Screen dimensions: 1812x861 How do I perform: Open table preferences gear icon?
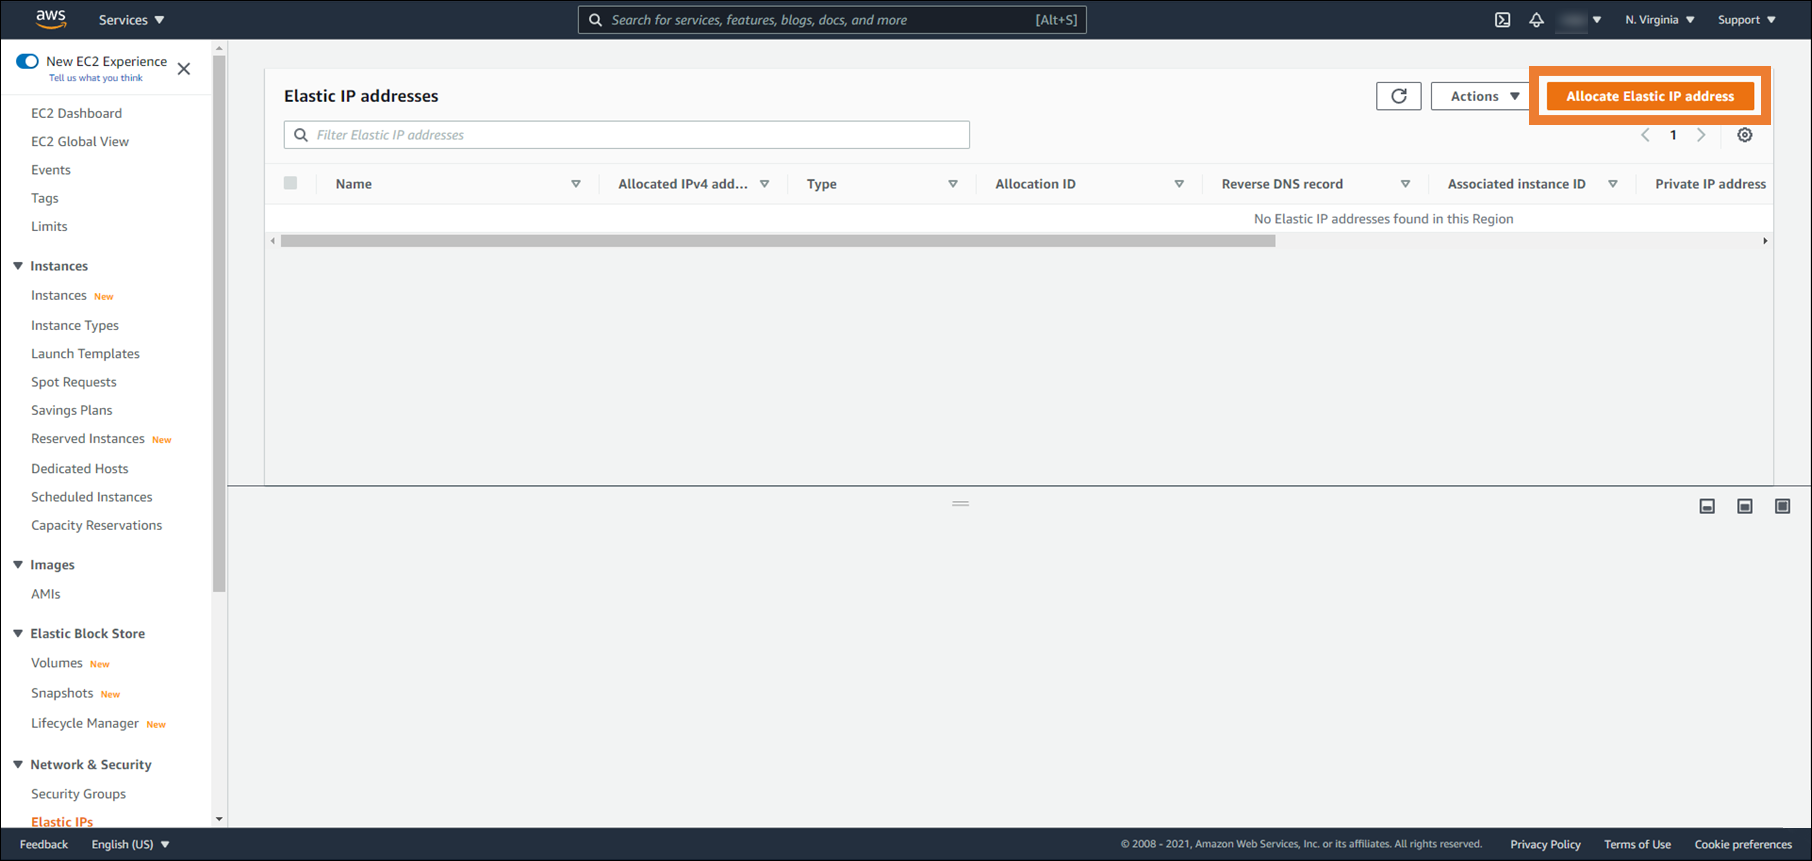tap(1745, 135)
